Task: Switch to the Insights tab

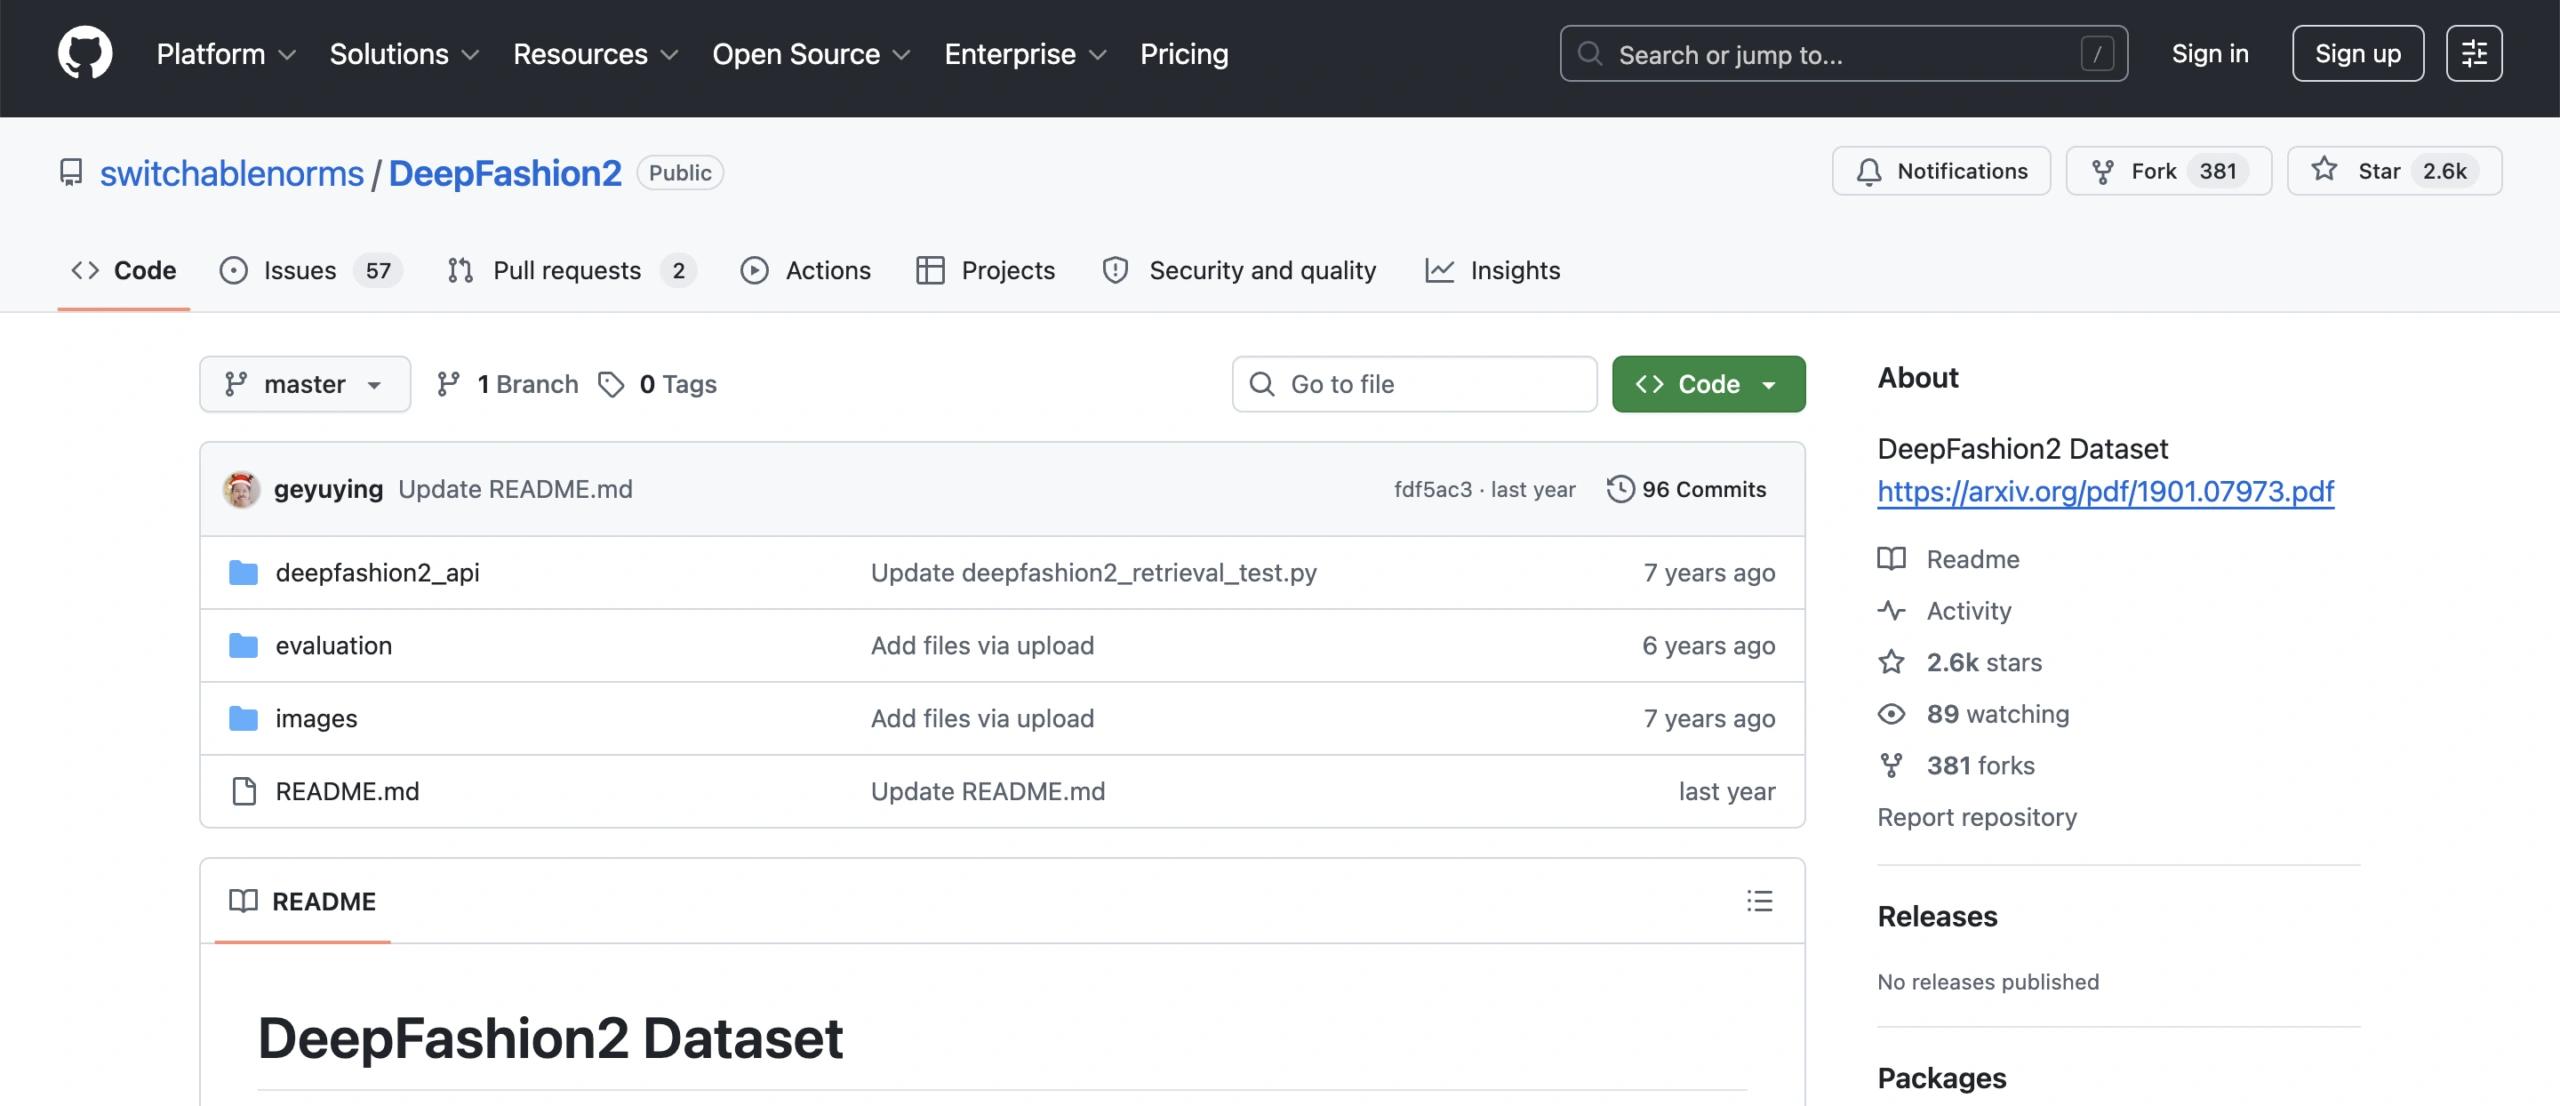Action: (1493, 270)
